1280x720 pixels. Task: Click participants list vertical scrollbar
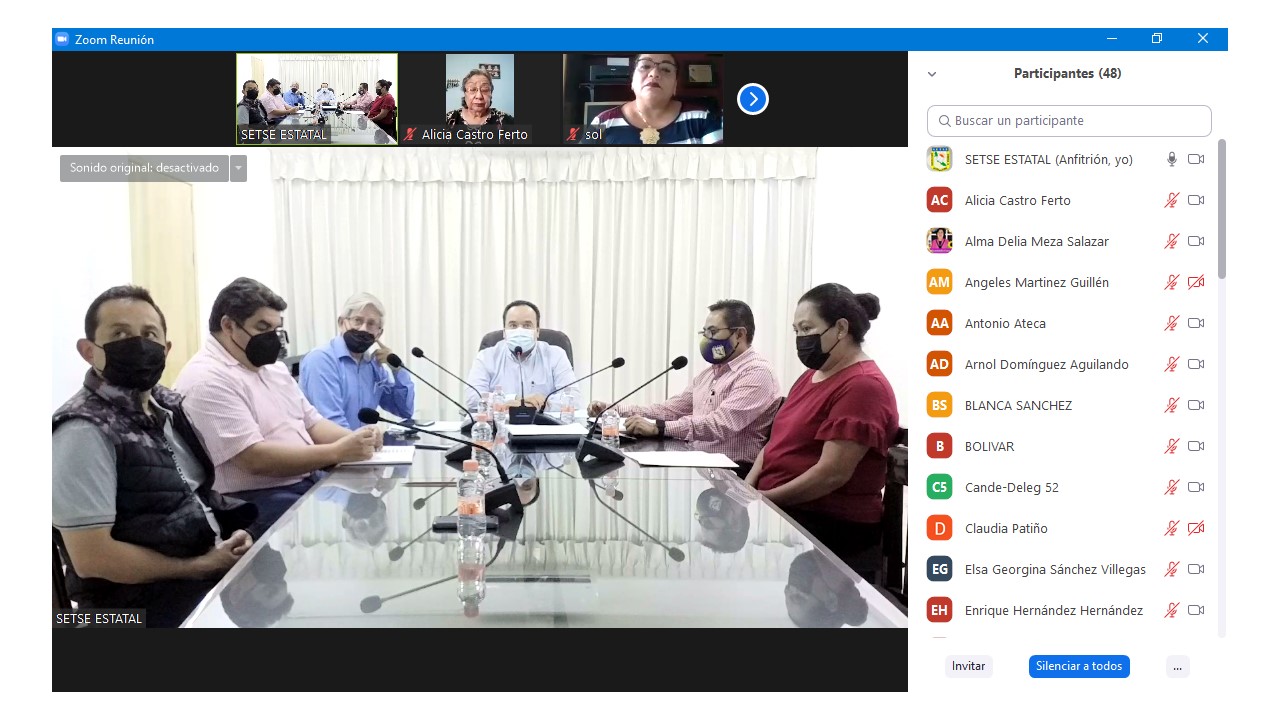pyautogui.click(x=1221, y=208)
